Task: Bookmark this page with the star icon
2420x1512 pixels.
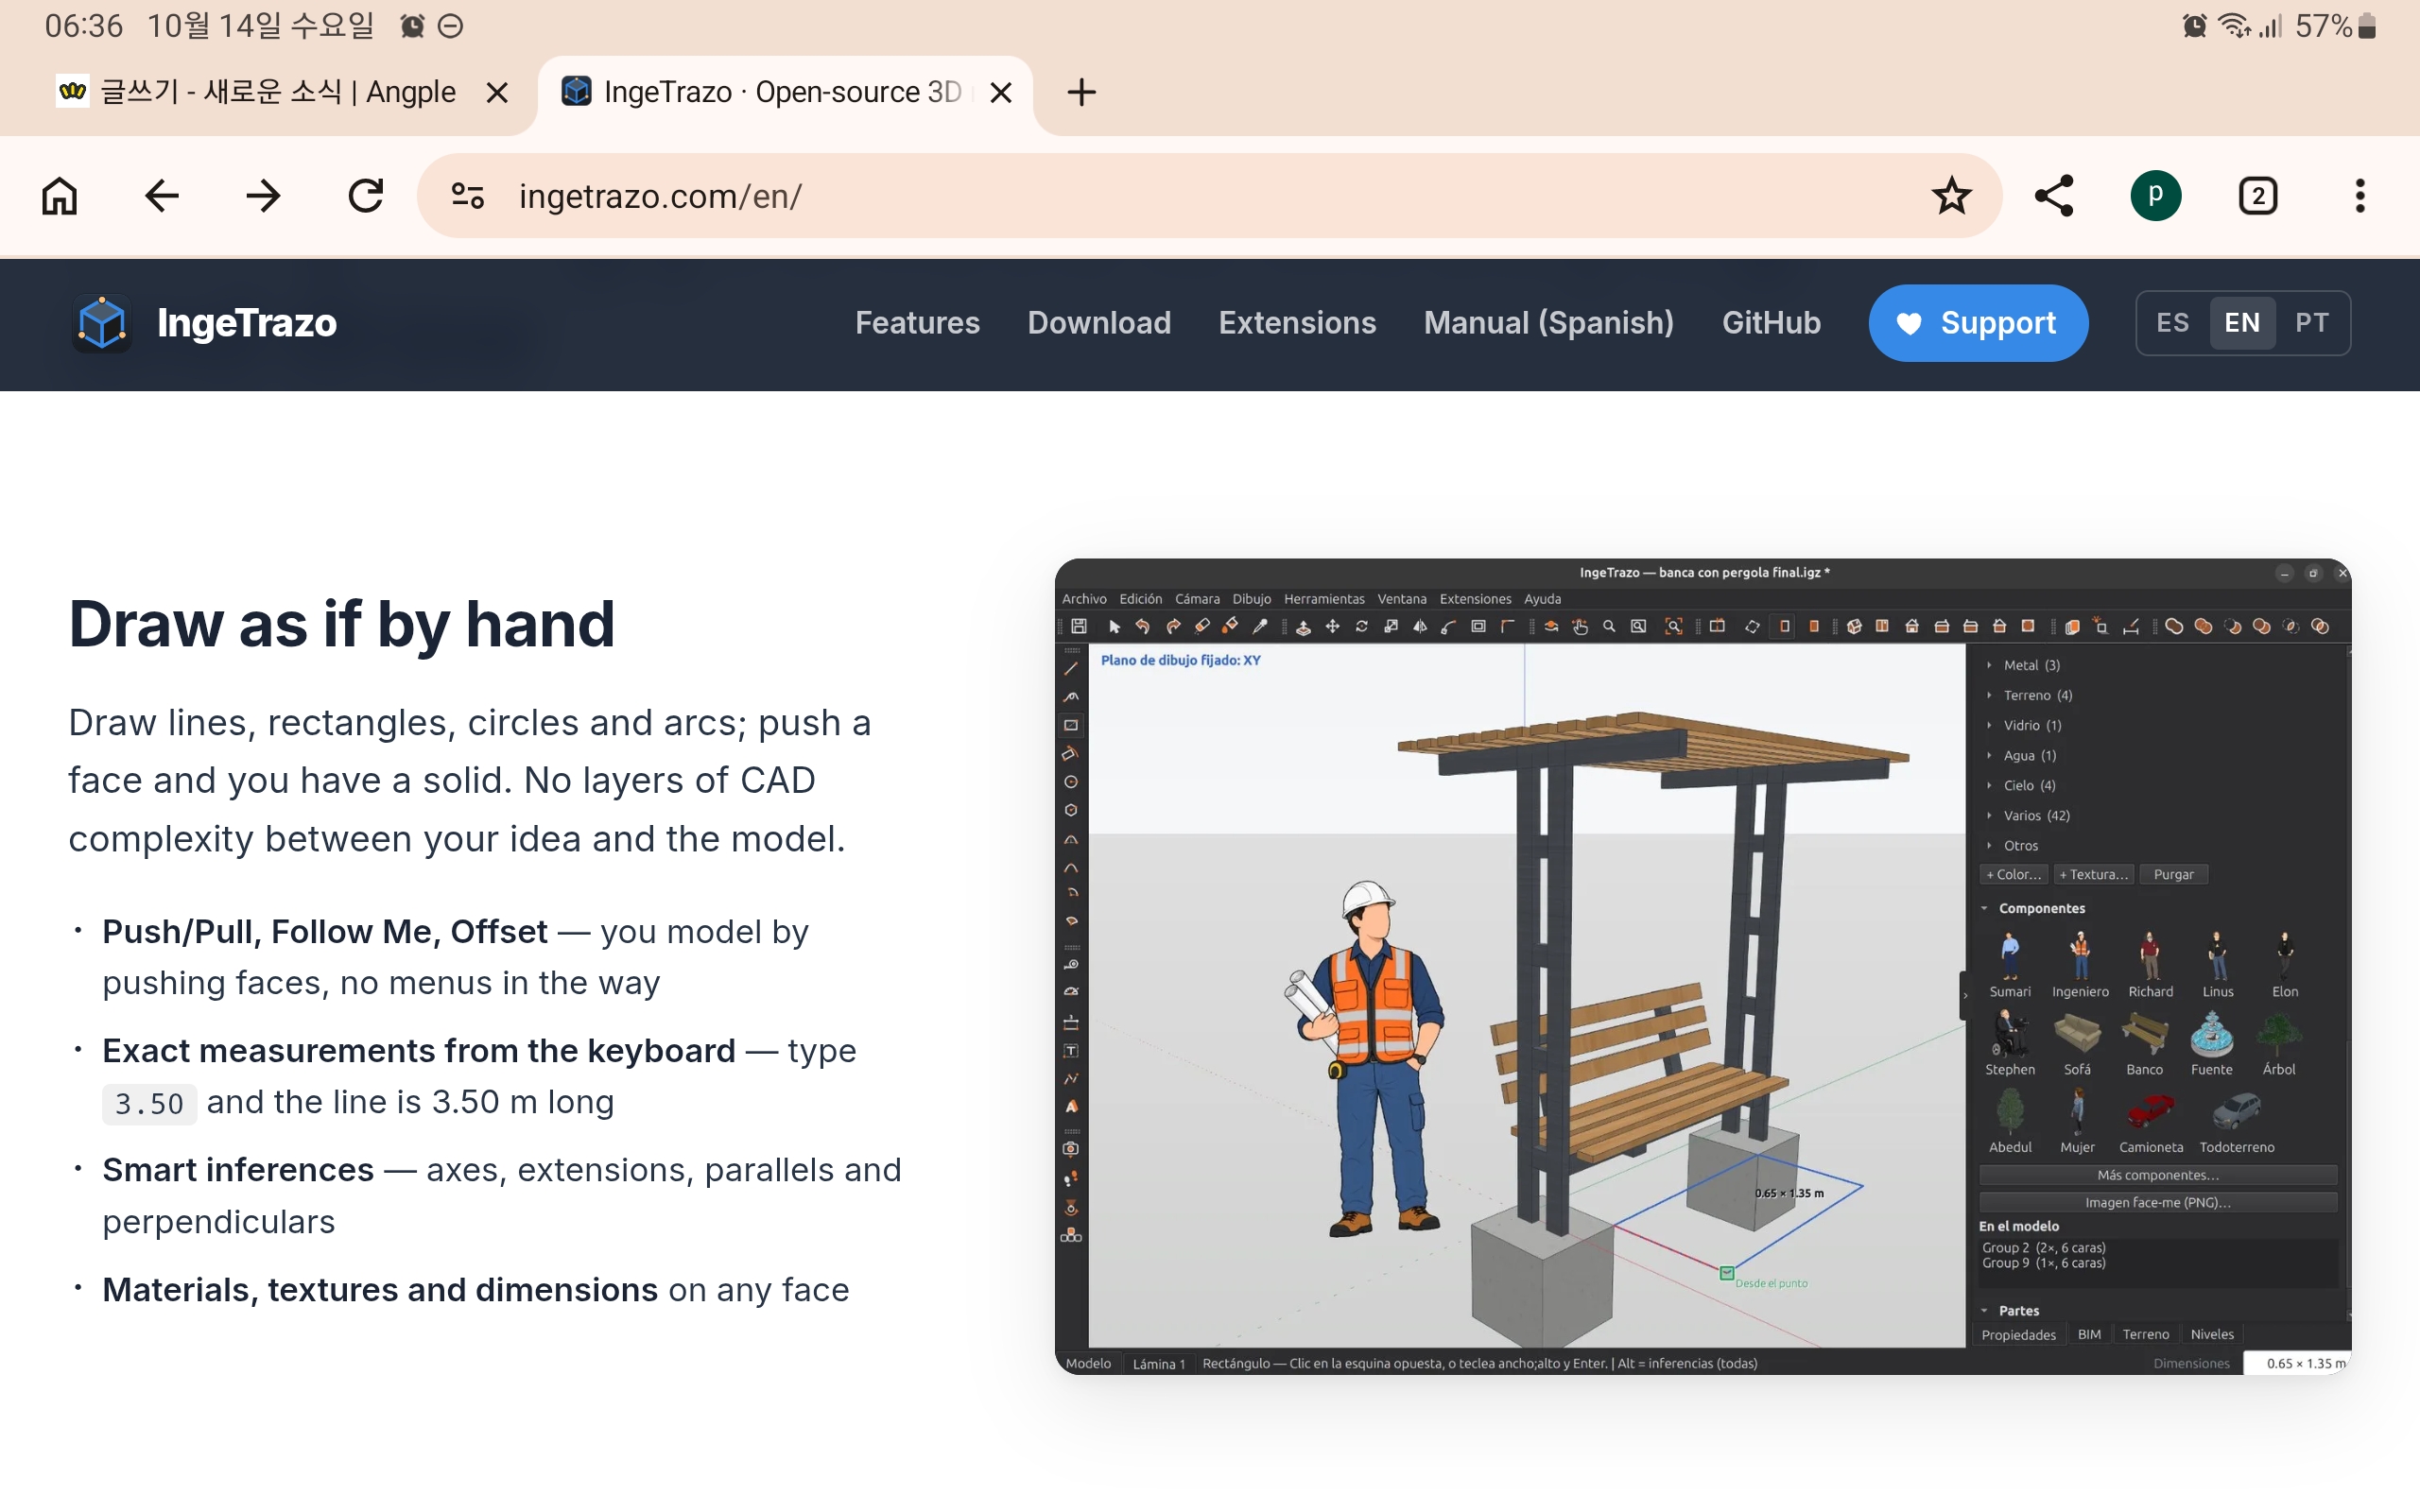Action: 1951,196
